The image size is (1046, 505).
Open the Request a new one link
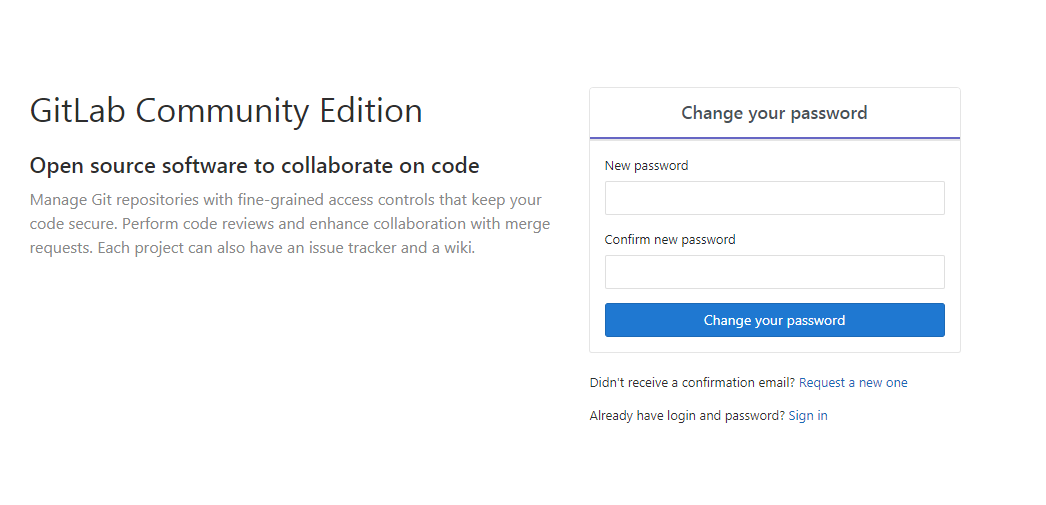tap(853, 382)
